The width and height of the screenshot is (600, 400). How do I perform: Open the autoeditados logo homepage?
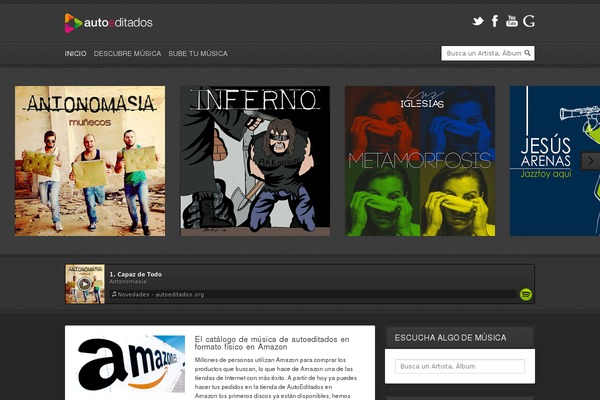click(108, 23)
